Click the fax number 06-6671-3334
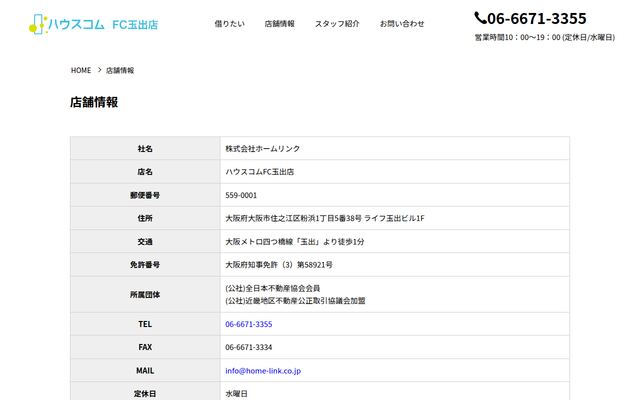Image resolution: width=640 pixels, height=400 pixels. coord(249,347)
